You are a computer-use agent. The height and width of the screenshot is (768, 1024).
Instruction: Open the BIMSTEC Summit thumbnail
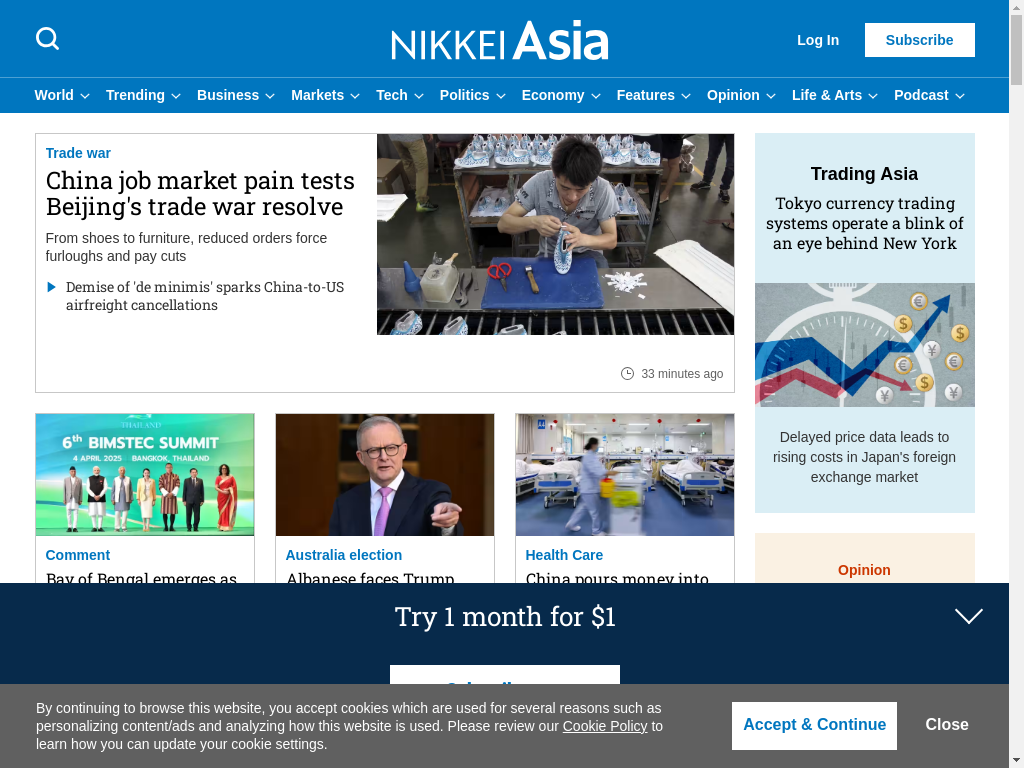point(145,475)
